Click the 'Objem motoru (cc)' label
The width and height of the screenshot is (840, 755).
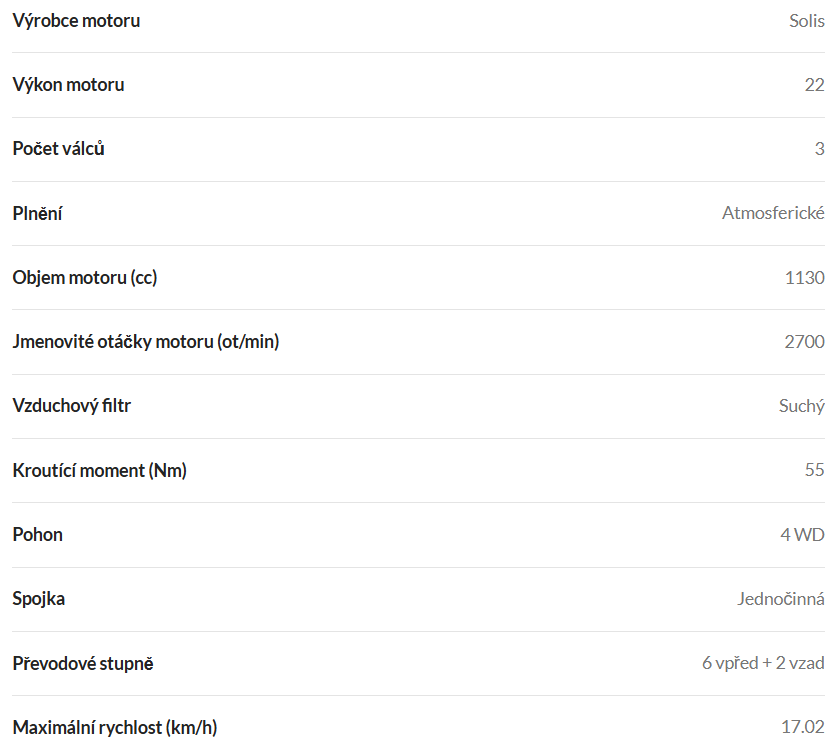(x=84, y=277)
